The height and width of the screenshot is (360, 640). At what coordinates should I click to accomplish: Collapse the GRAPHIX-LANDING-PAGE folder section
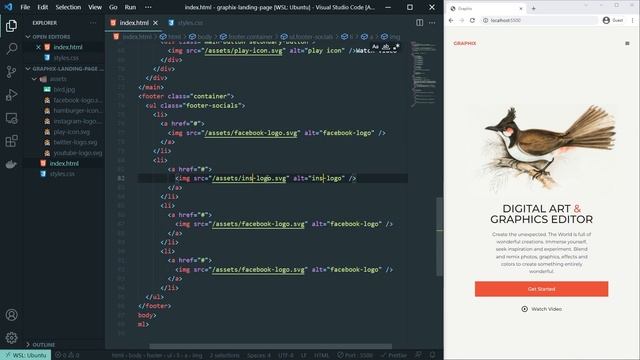pyautogui.click(x=64, y=69)
